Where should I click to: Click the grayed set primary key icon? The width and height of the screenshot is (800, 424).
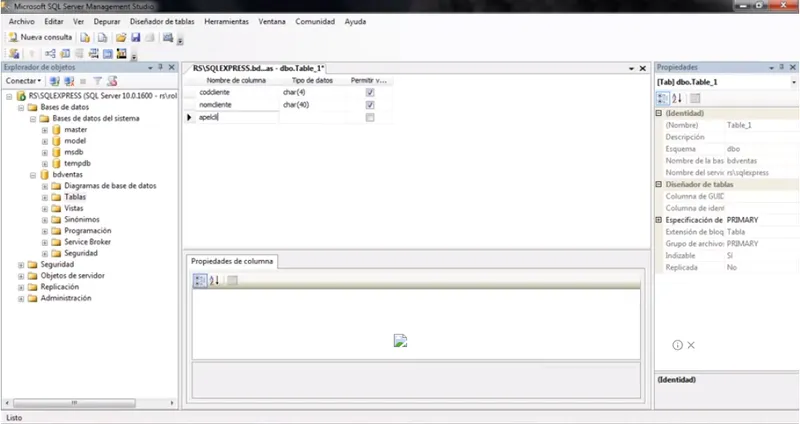click(32, 54)
